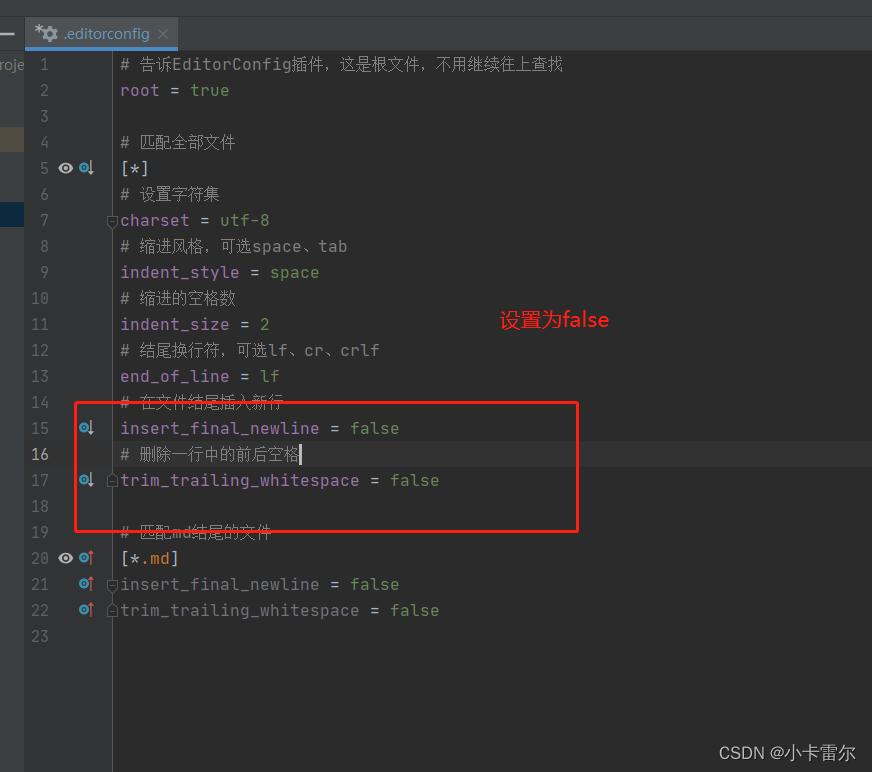The height and width of the screenshot is (772, 872).
Task: Open the Project tool window tab
Action: pyautogui.click(x=11, y=64)
